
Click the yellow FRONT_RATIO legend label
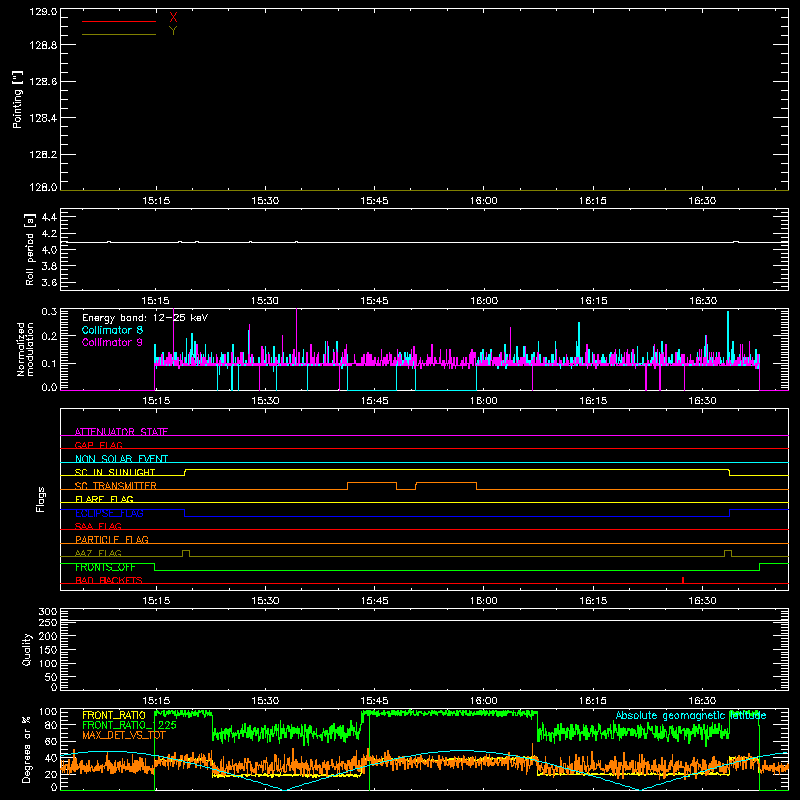point(114,715)
